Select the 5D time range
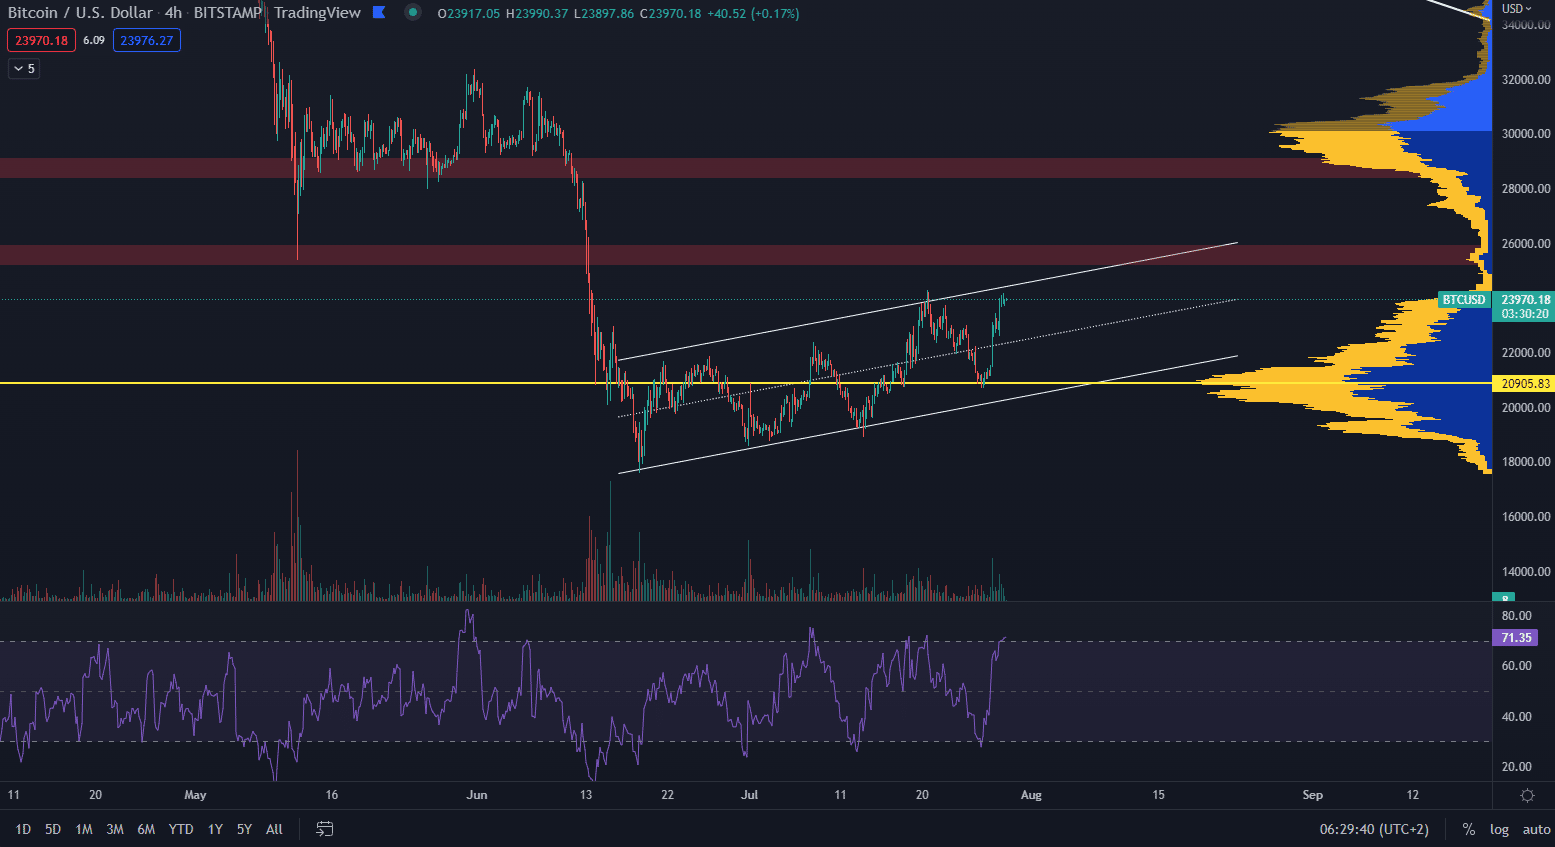This screenshot has height=847, width=1555. click(x=53, y=829)
